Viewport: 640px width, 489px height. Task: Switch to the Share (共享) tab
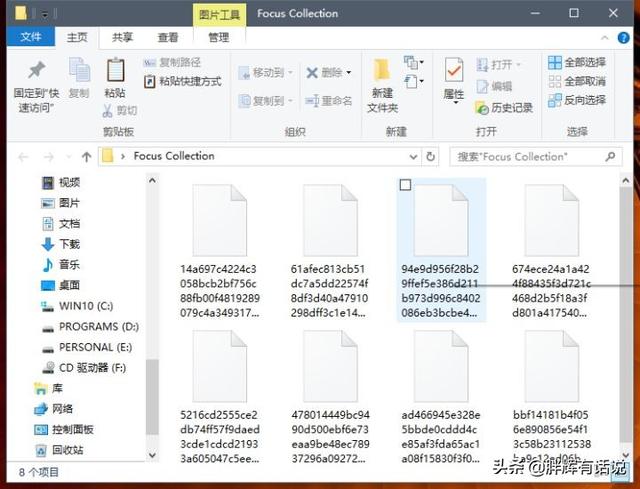[122, 38]
